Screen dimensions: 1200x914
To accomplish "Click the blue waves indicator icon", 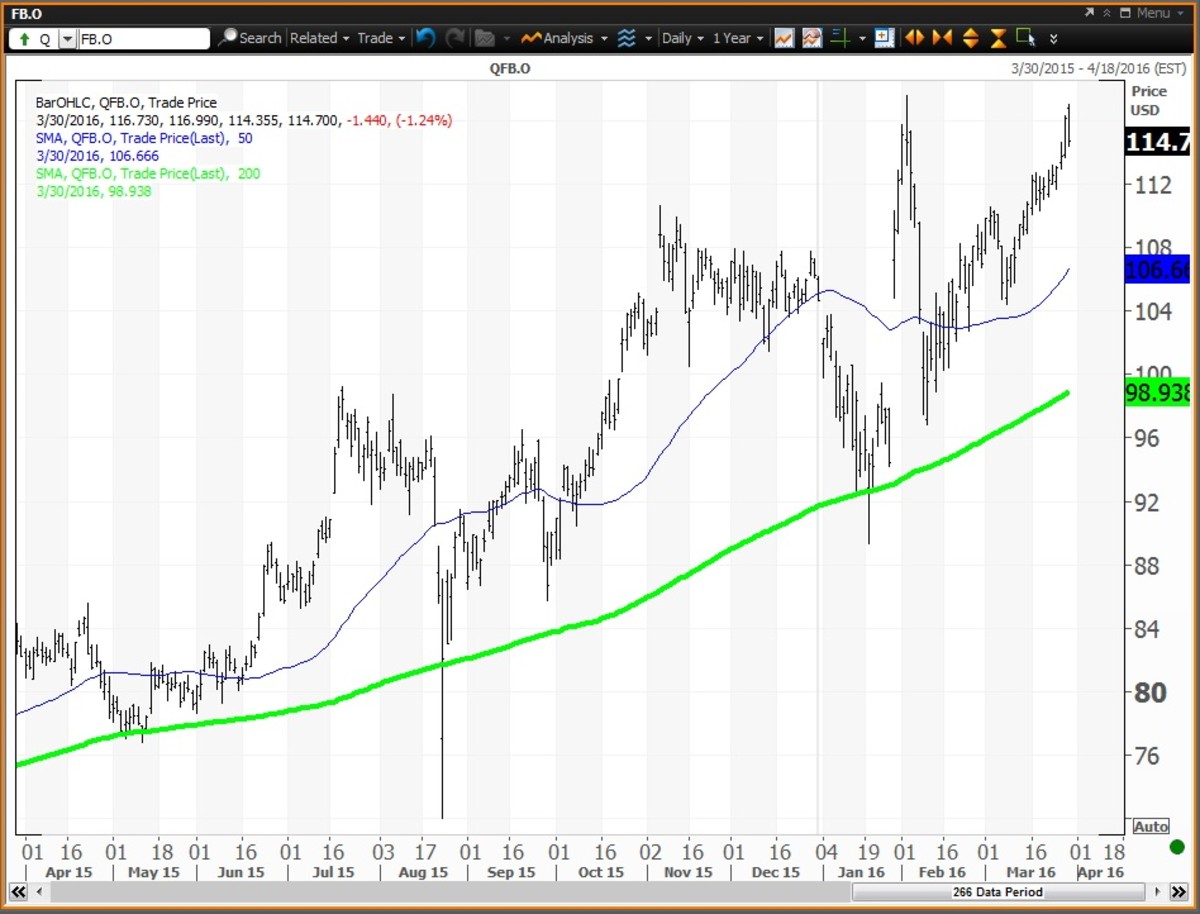I will 627,38.
